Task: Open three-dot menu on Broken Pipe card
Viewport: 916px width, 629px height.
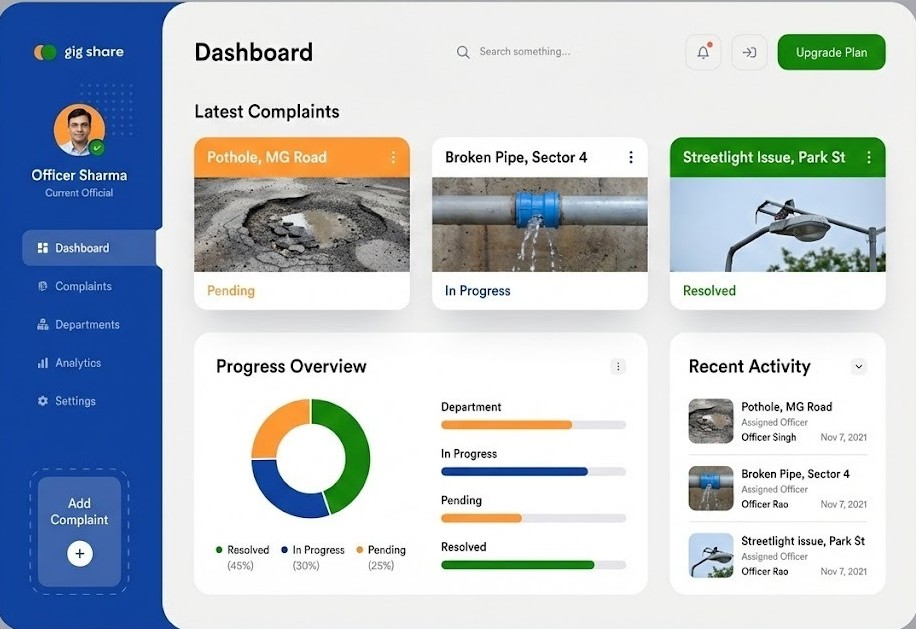Action: (630, 157)
